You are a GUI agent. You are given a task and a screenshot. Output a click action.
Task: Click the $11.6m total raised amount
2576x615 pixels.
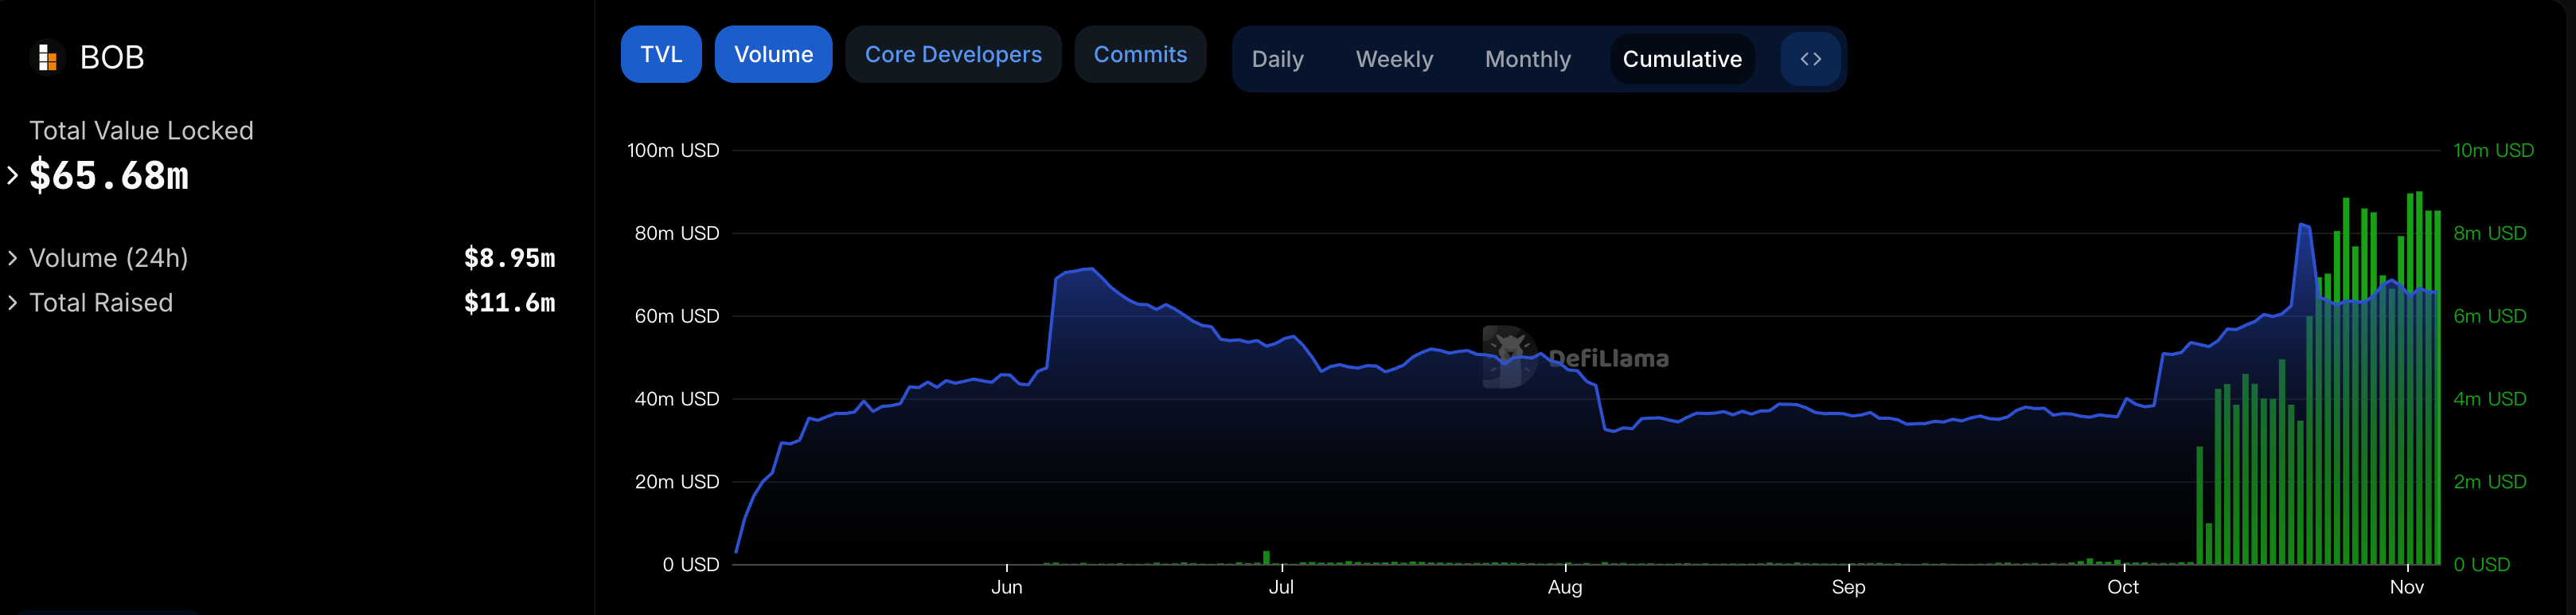(x=509, y=303)
